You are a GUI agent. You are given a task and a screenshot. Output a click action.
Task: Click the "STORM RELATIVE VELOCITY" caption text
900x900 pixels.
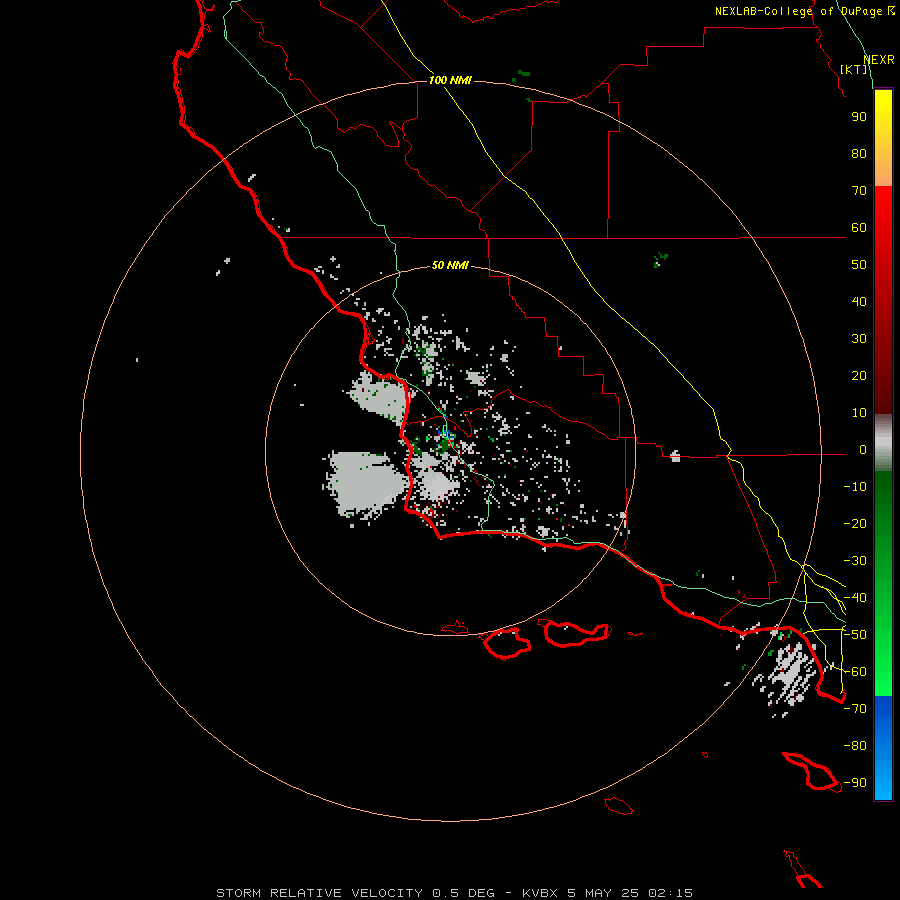coord(319,893)
